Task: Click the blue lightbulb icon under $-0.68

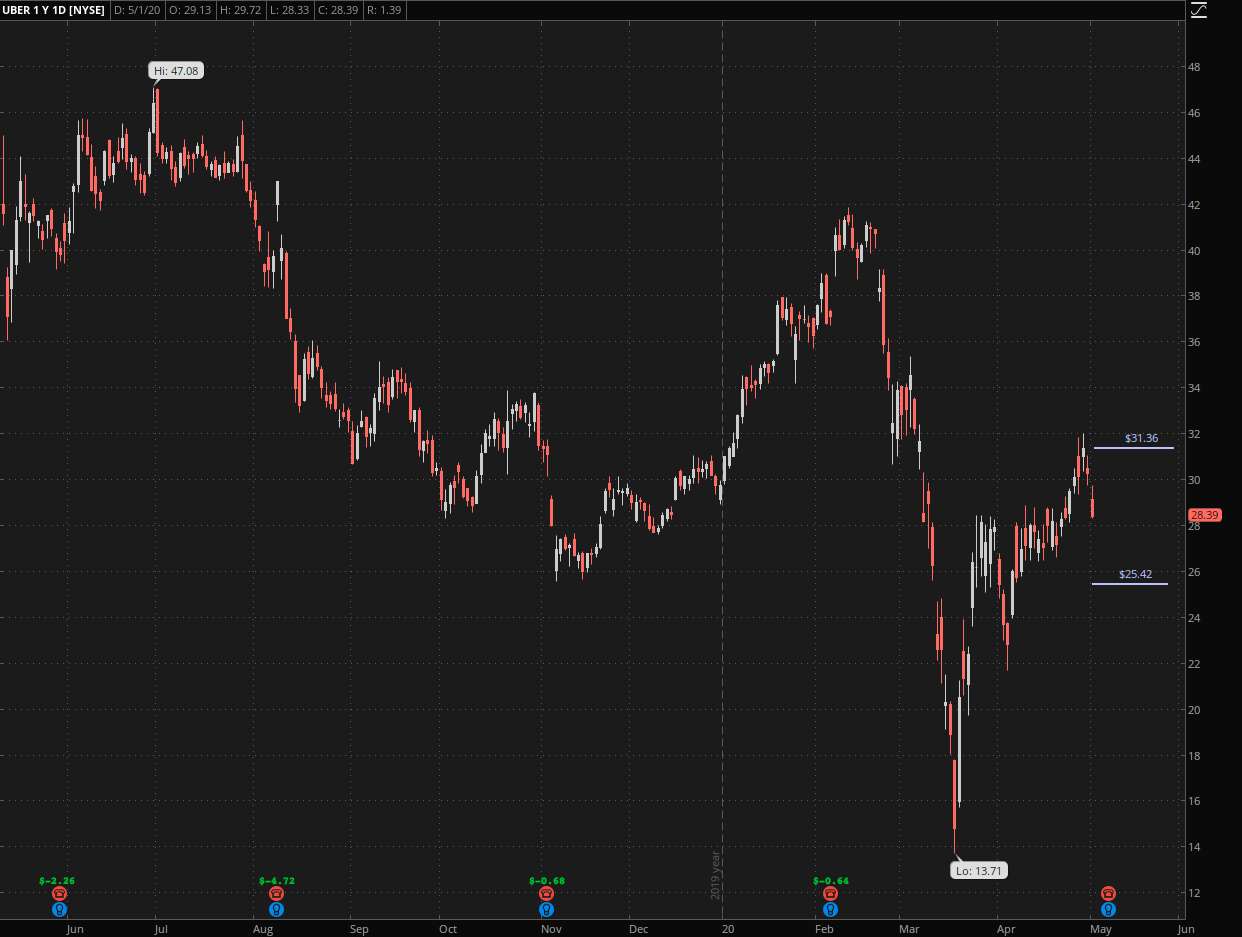Action: (546, 910)
